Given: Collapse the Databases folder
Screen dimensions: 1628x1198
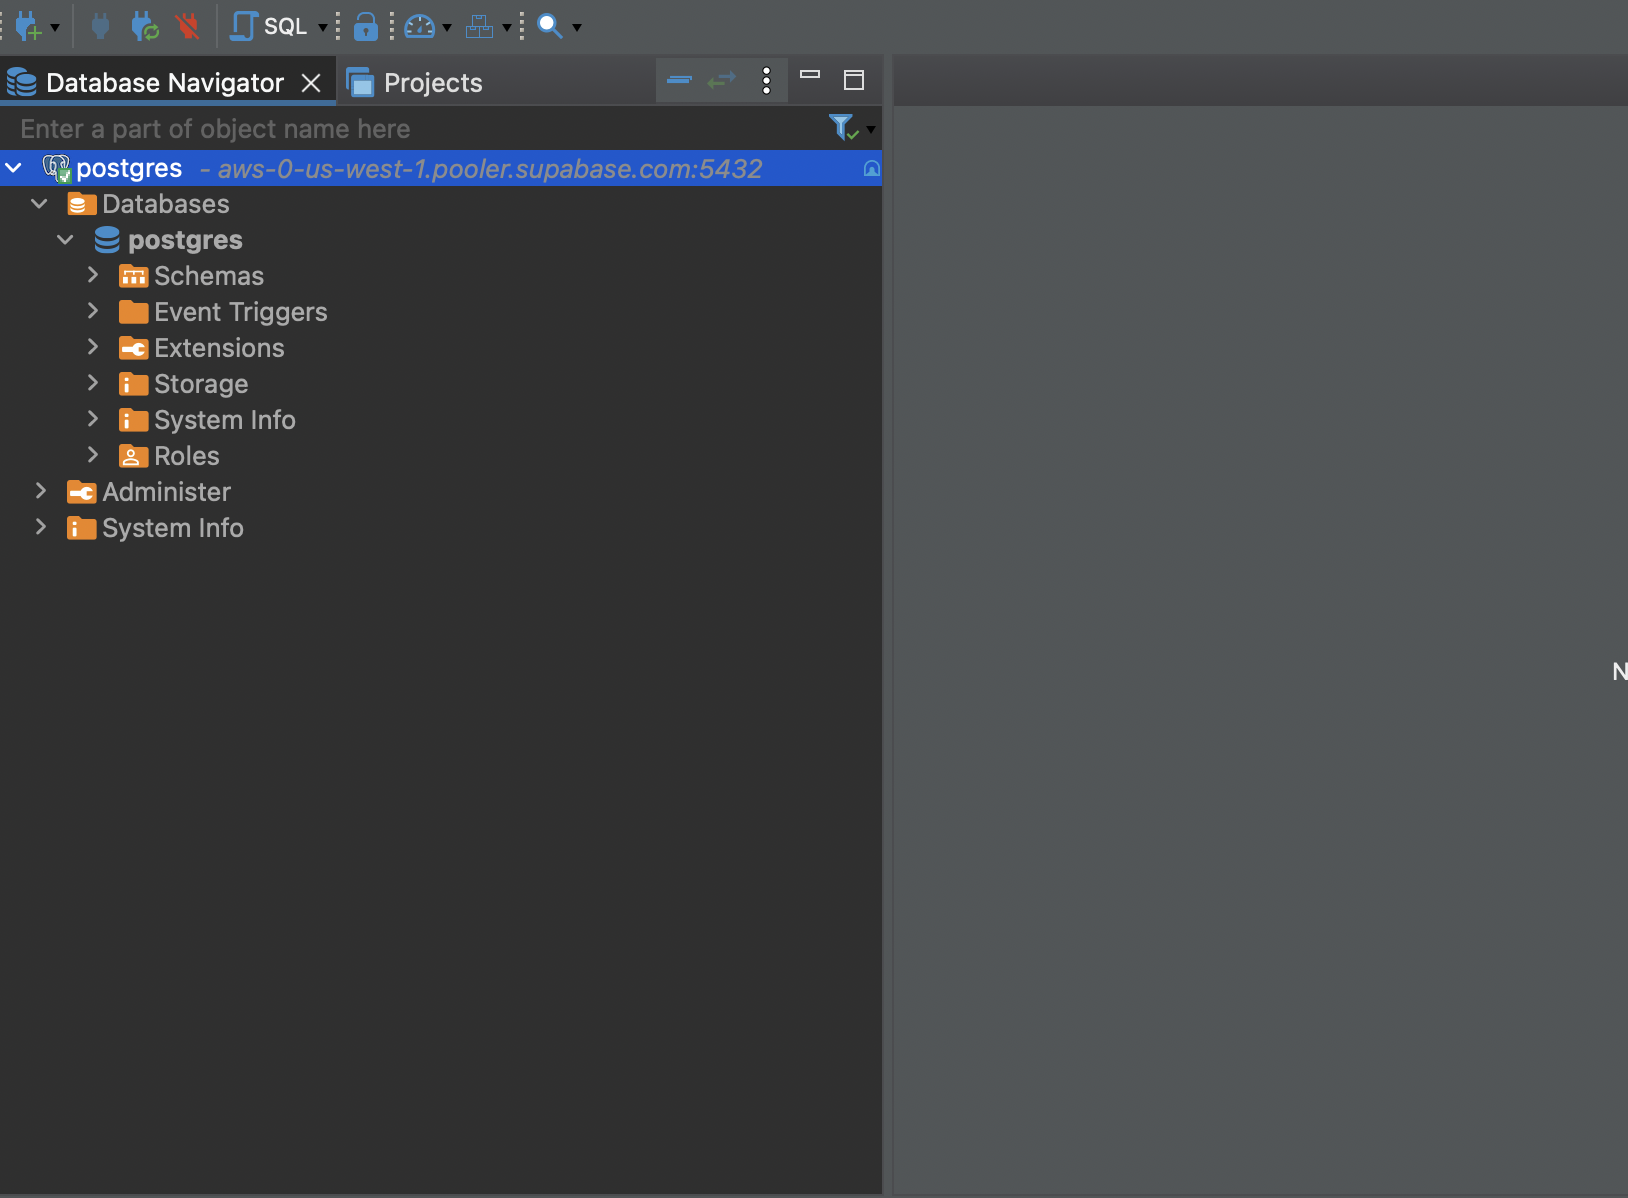Looking at the screenshot, I should (40, 204).
